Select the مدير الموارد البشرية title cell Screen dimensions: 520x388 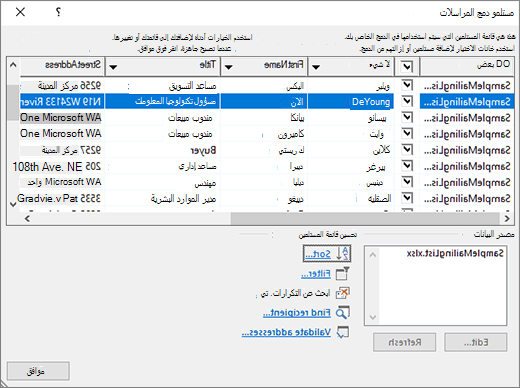[x=163, y=198]
